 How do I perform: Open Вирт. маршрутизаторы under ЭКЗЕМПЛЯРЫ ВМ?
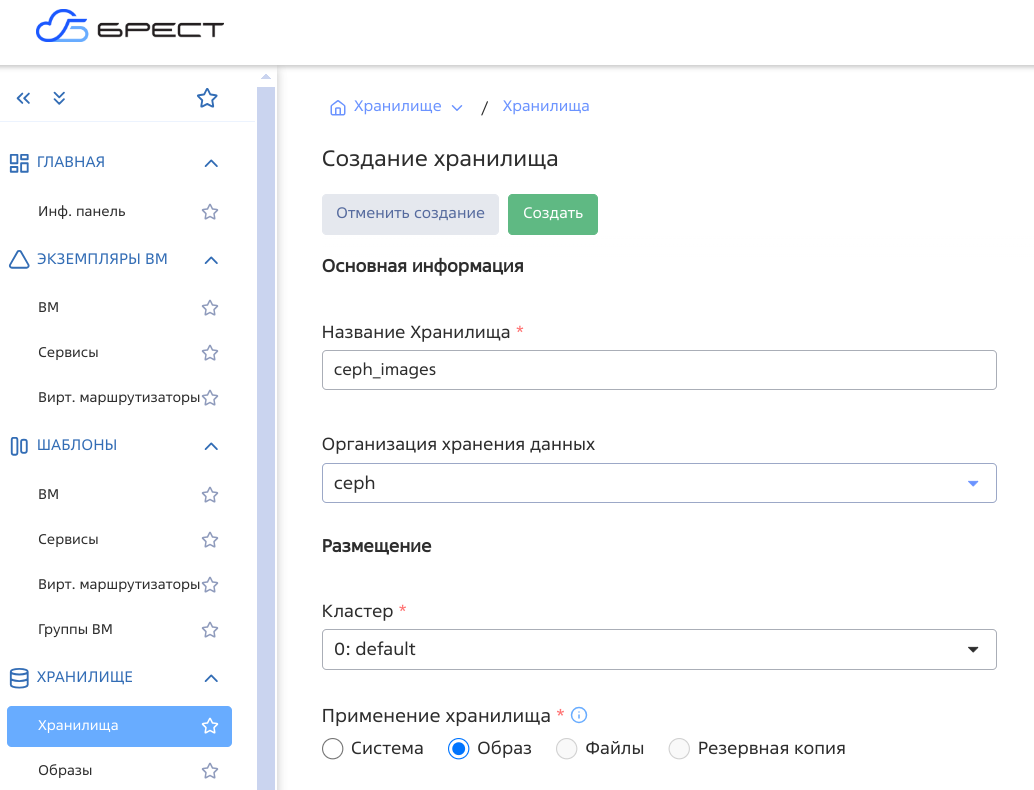click(118, 397)
